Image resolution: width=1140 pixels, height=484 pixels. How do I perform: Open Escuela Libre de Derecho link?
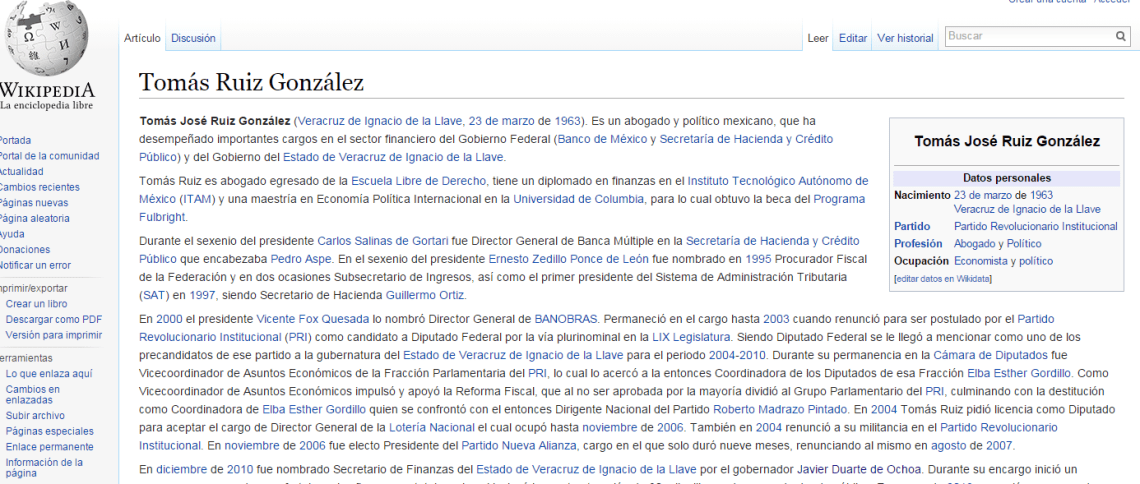coord(419,180)
